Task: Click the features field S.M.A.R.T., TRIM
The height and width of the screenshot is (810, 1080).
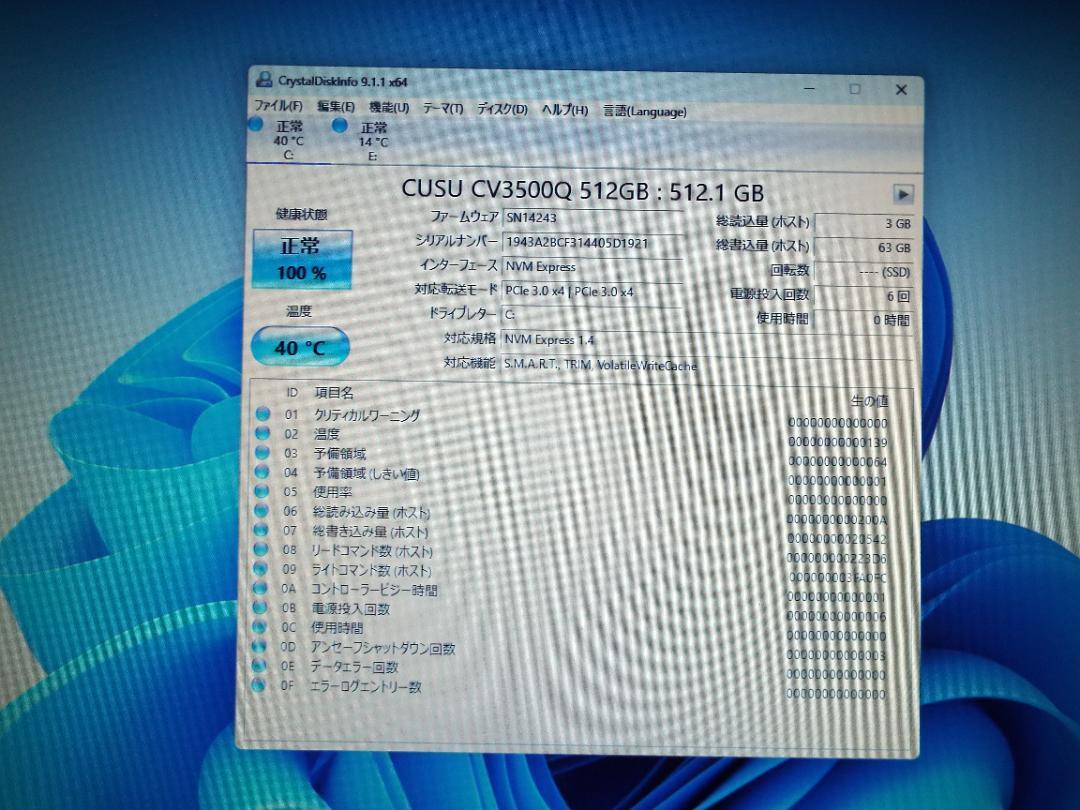Action: click(707, 364)
